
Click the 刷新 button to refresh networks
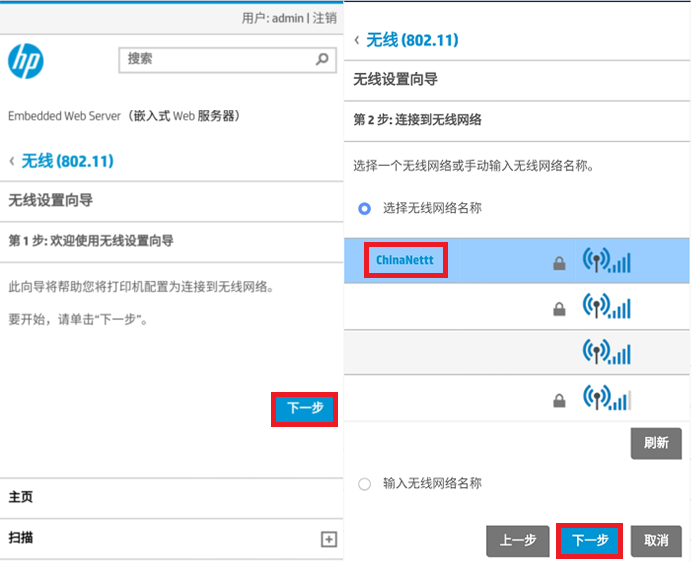656,443
